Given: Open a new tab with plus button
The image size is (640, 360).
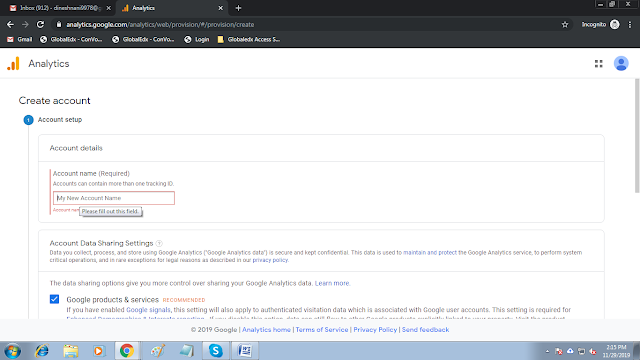Looking at the screenshot, I should point(238,8).
